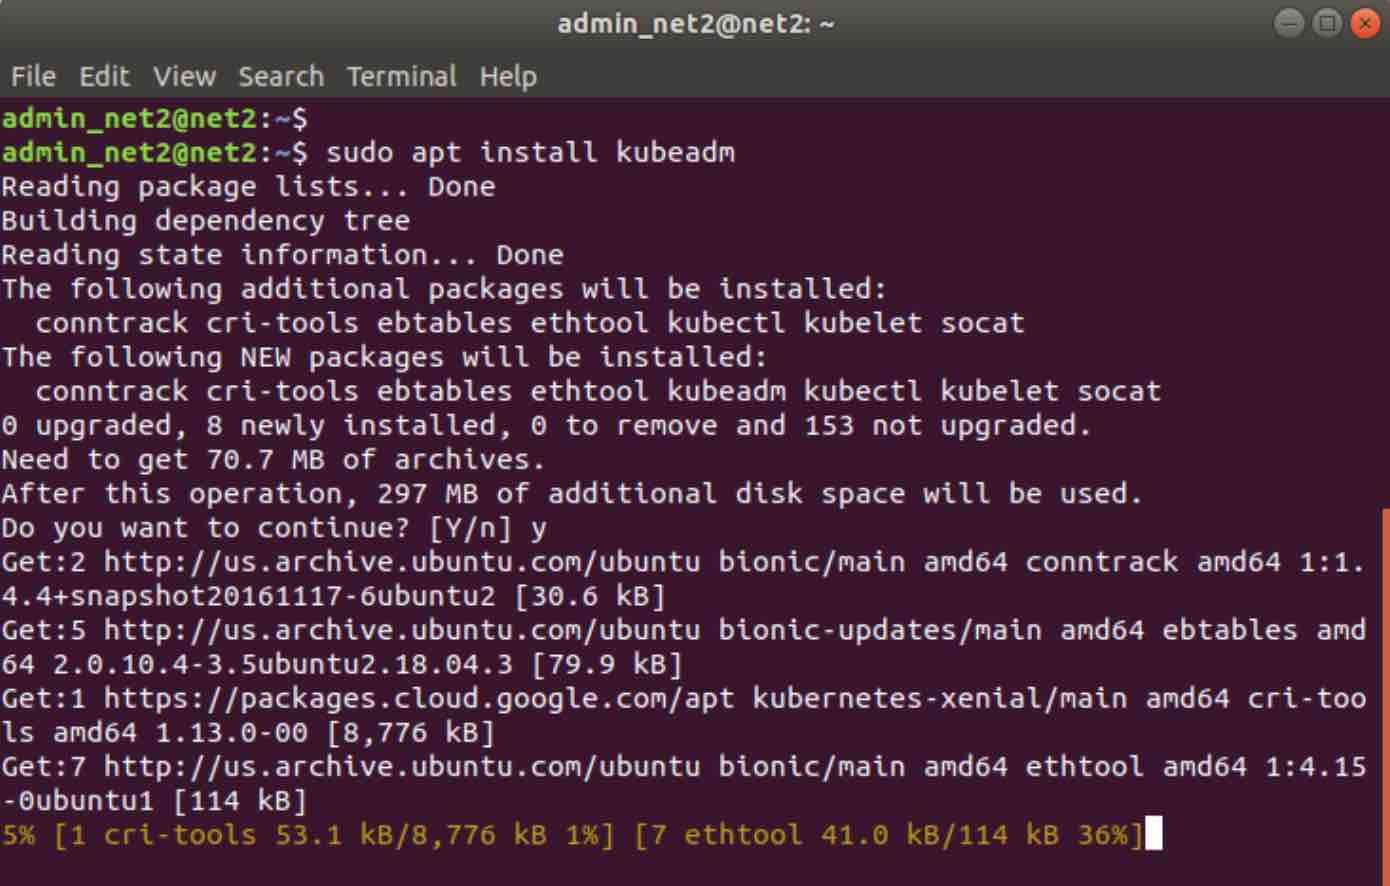Open the Search menu
The image size is (1390, 886).
pos(281,76)
